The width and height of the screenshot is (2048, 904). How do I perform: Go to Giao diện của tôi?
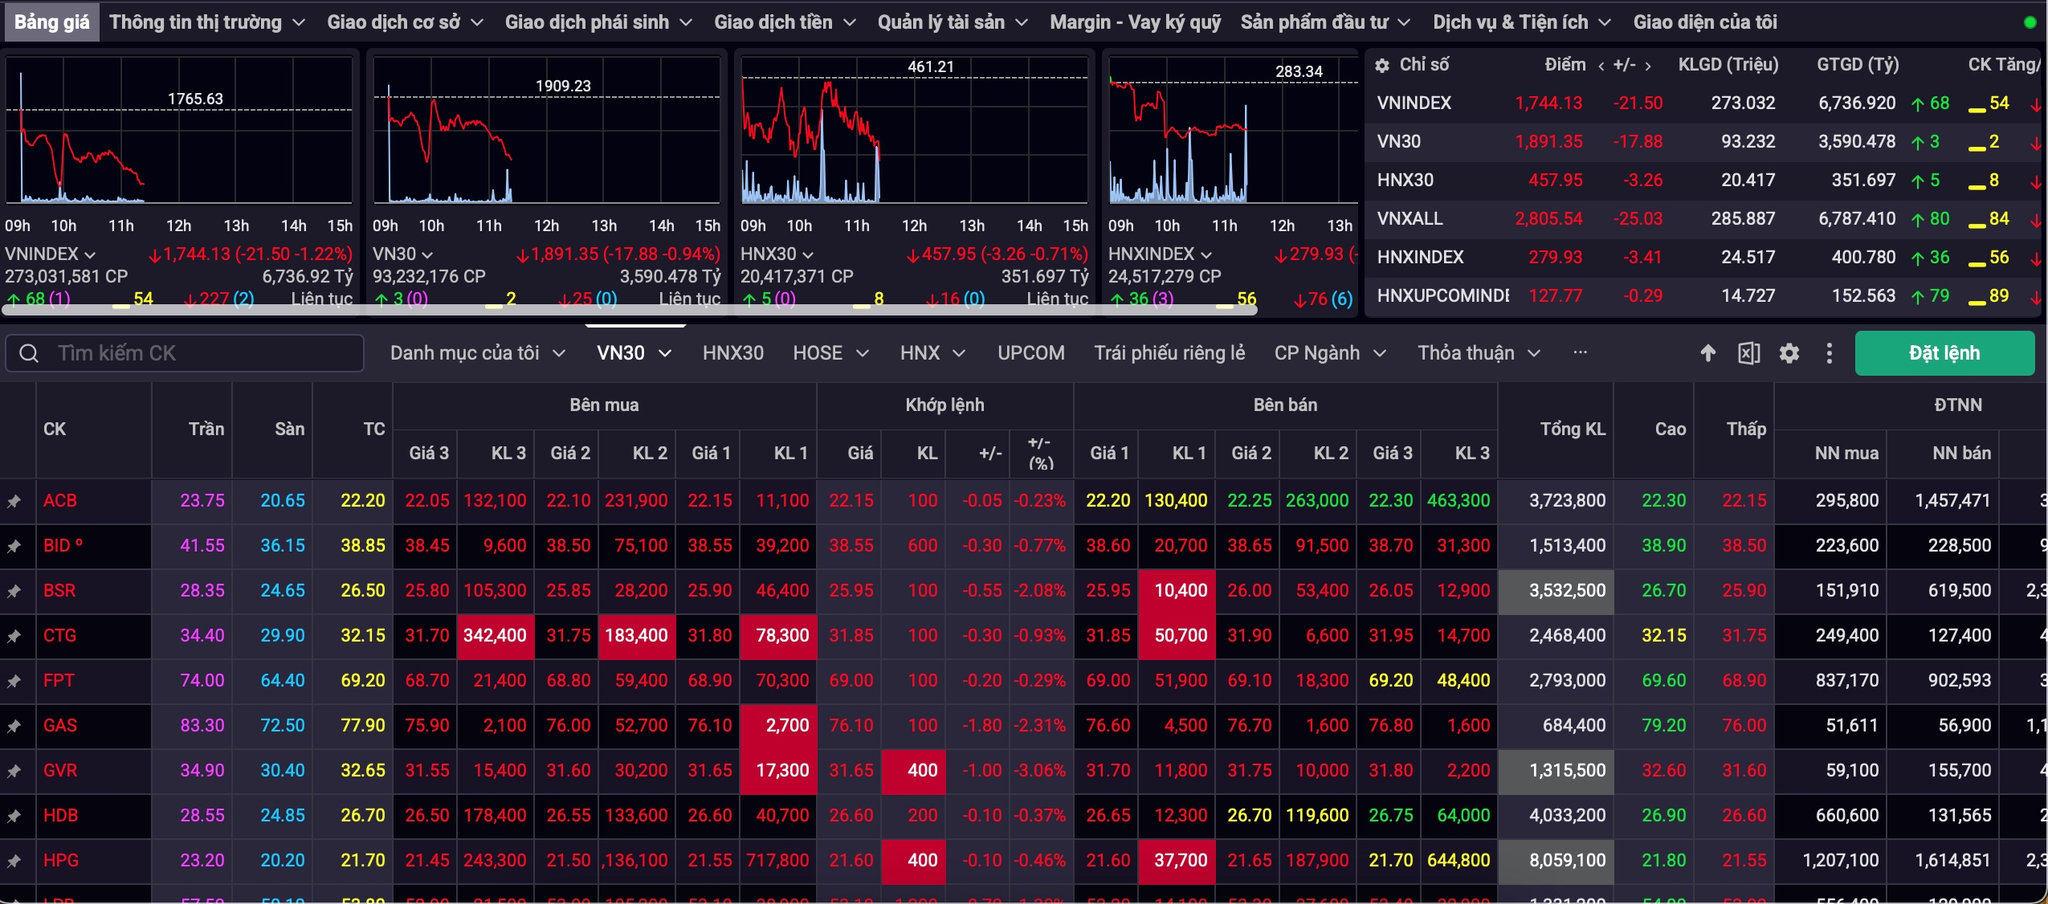(1705, 22)
